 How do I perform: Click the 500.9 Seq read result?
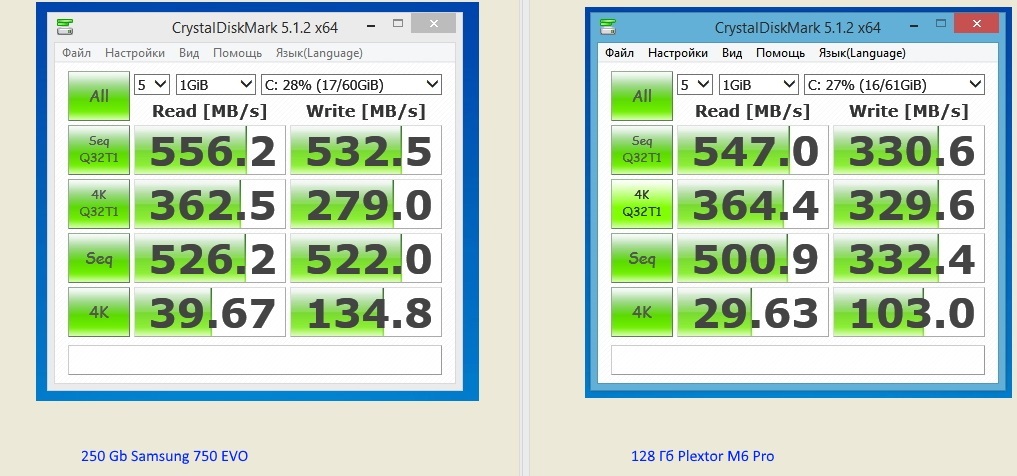click(753, 258)
